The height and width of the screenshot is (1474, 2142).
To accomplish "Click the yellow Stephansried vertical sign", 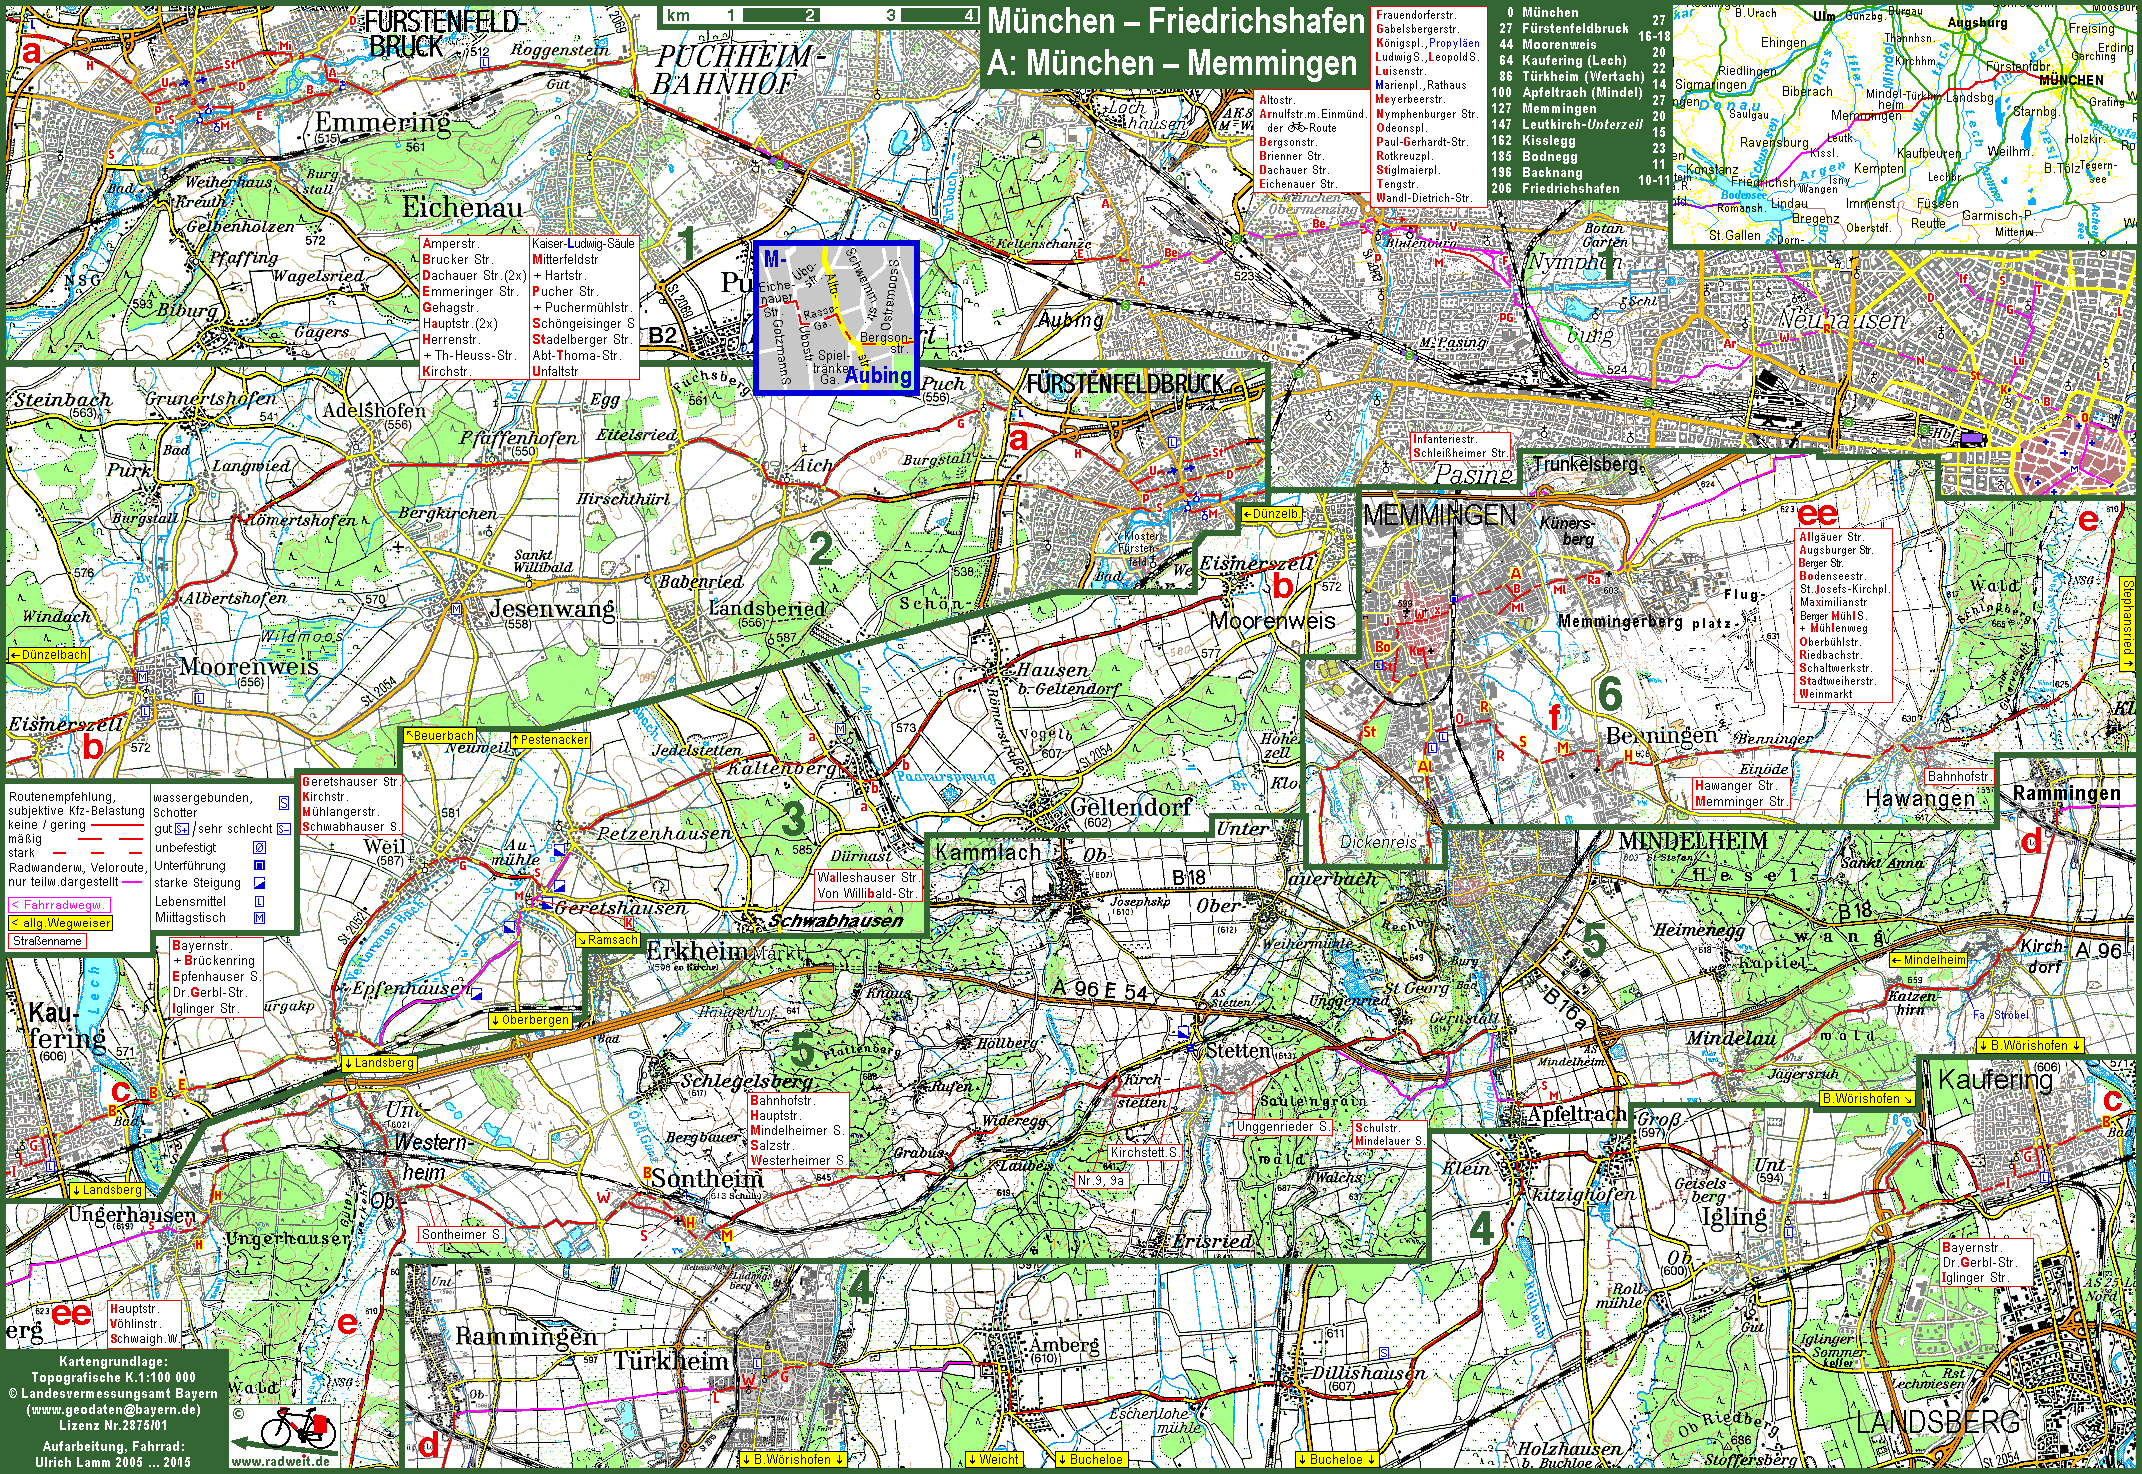I will pyautogui.click(x=2127, y=624).
